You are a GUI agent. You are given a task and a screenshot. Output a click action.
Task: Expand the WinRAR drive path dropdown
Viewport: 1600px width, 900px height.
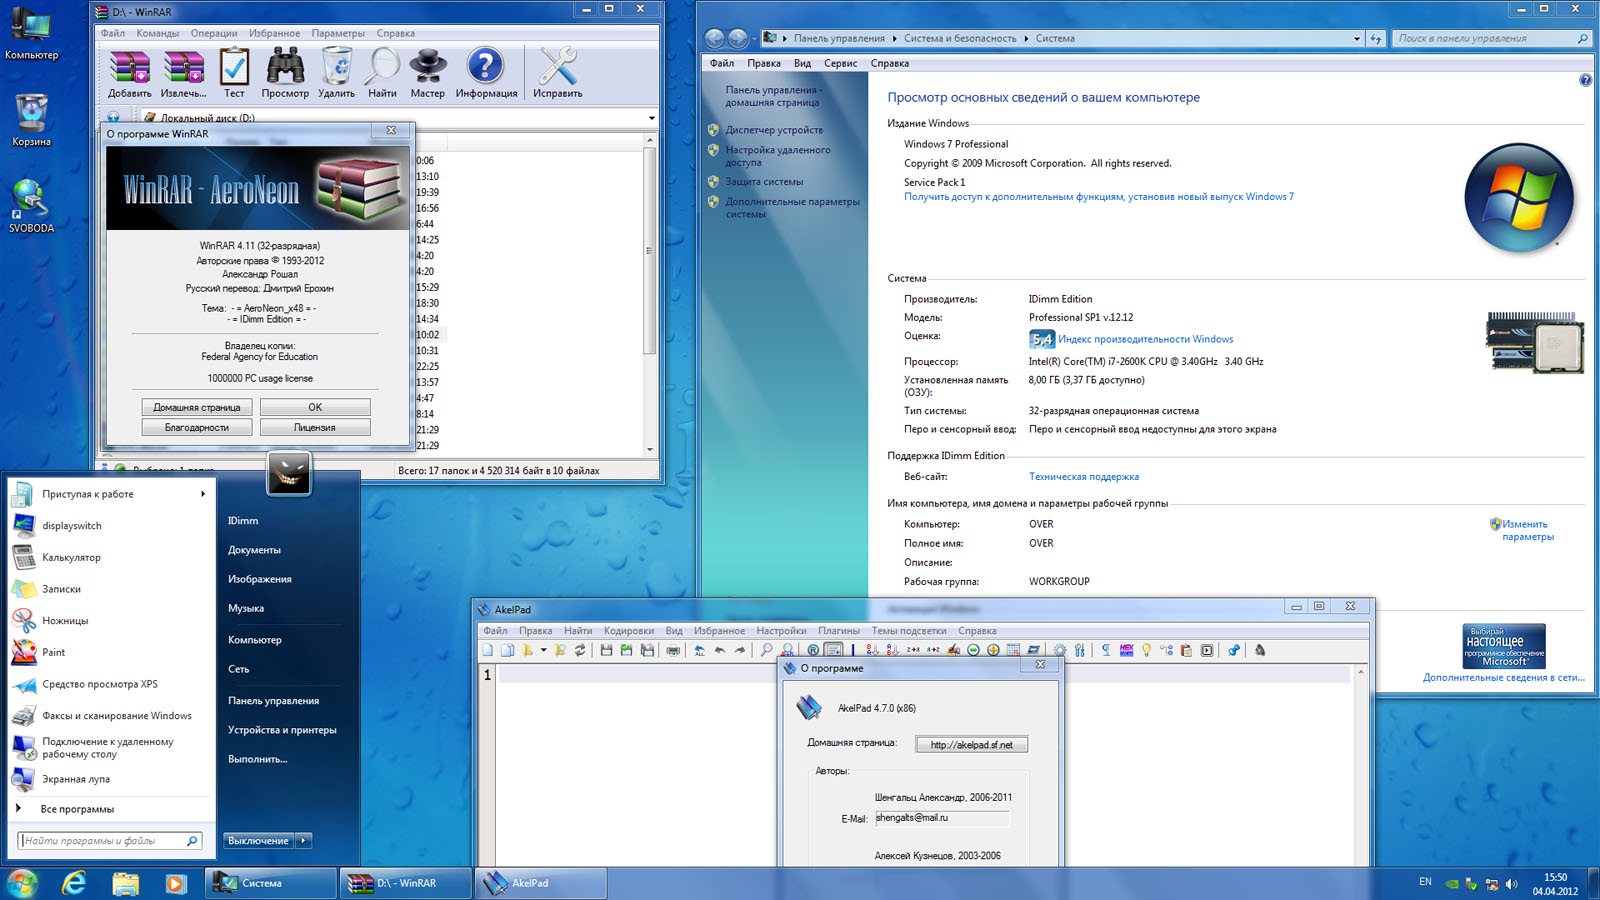pos(651,118)
